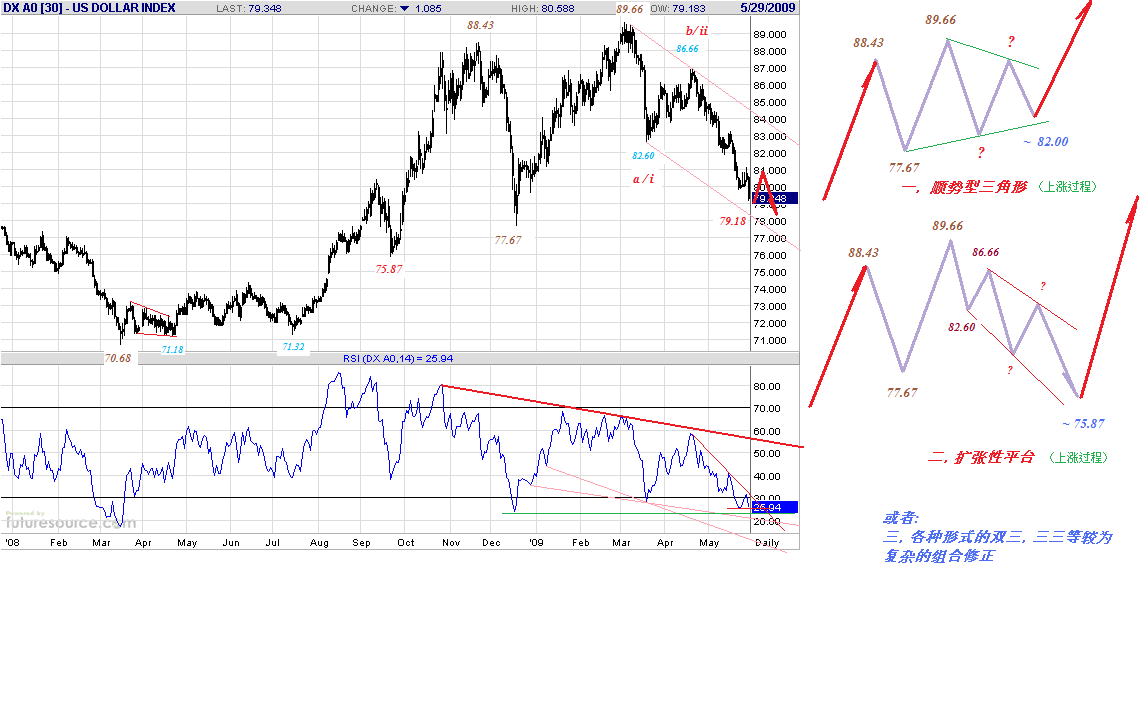The width and height of the screenshot is (1141, 704).
Task: Click the 80.00 RSI axis label
Action: click(x=767, y=387)
